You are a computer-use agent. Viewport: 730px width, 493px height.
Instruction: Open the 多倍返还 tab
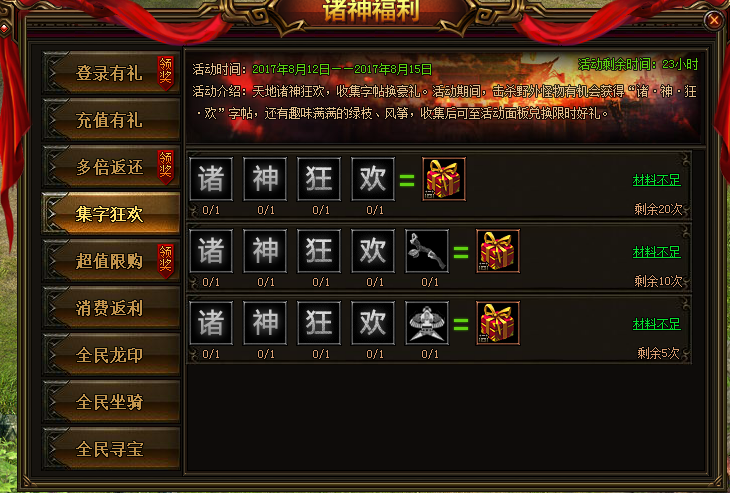[111, 167]
